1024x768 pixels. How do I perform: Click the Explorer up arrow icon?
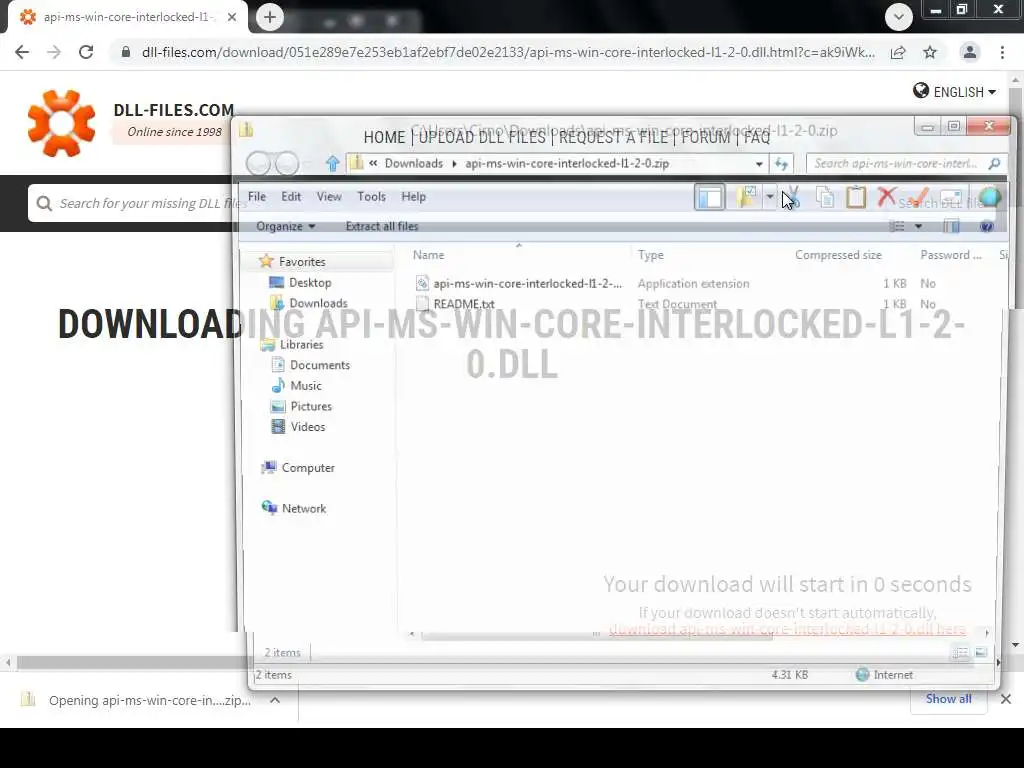click(x=332, y=163)
